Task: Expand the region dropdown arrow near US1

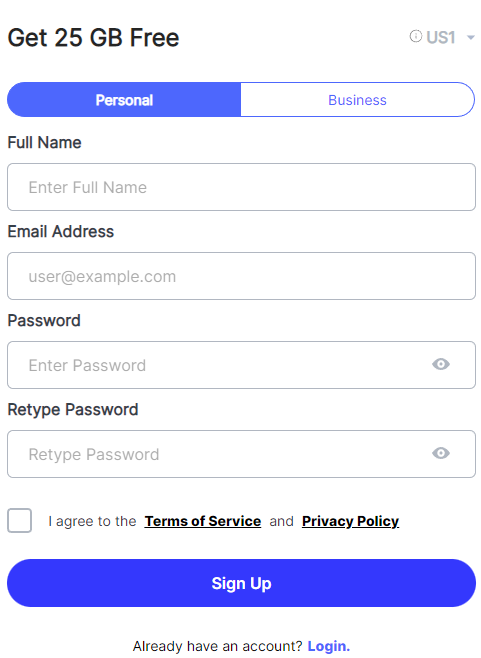Action: click(471, 38)
